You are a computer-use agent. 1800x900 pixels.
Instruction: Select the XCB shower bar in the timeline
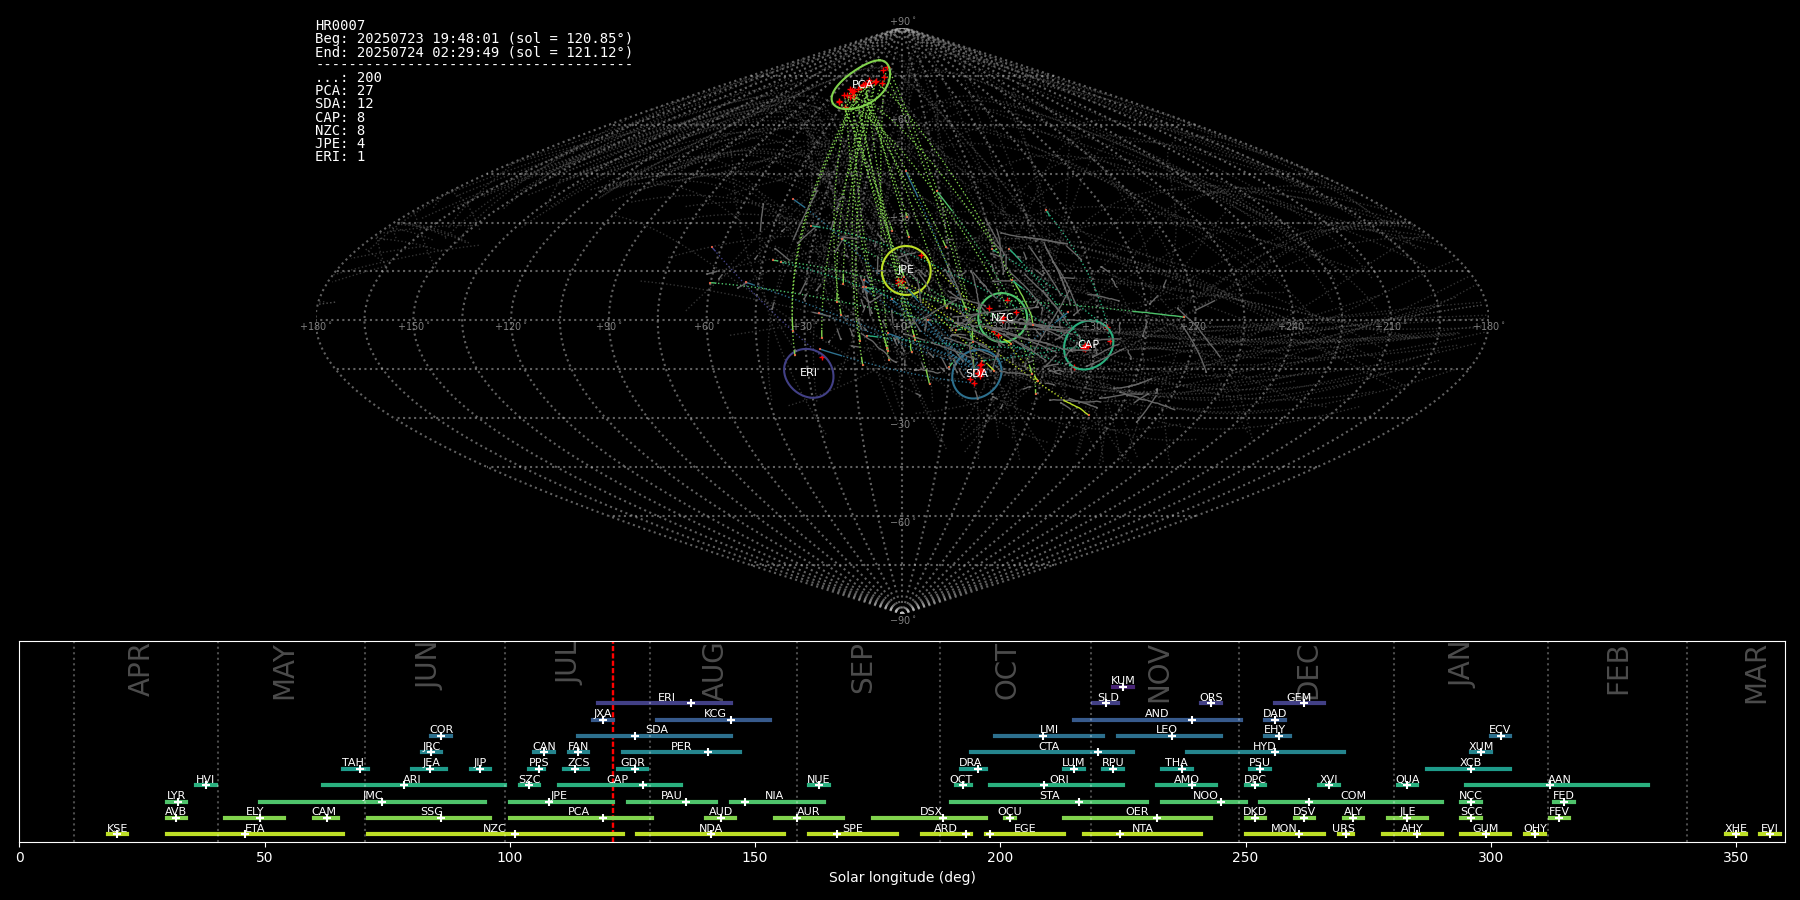click(1468, 769)
